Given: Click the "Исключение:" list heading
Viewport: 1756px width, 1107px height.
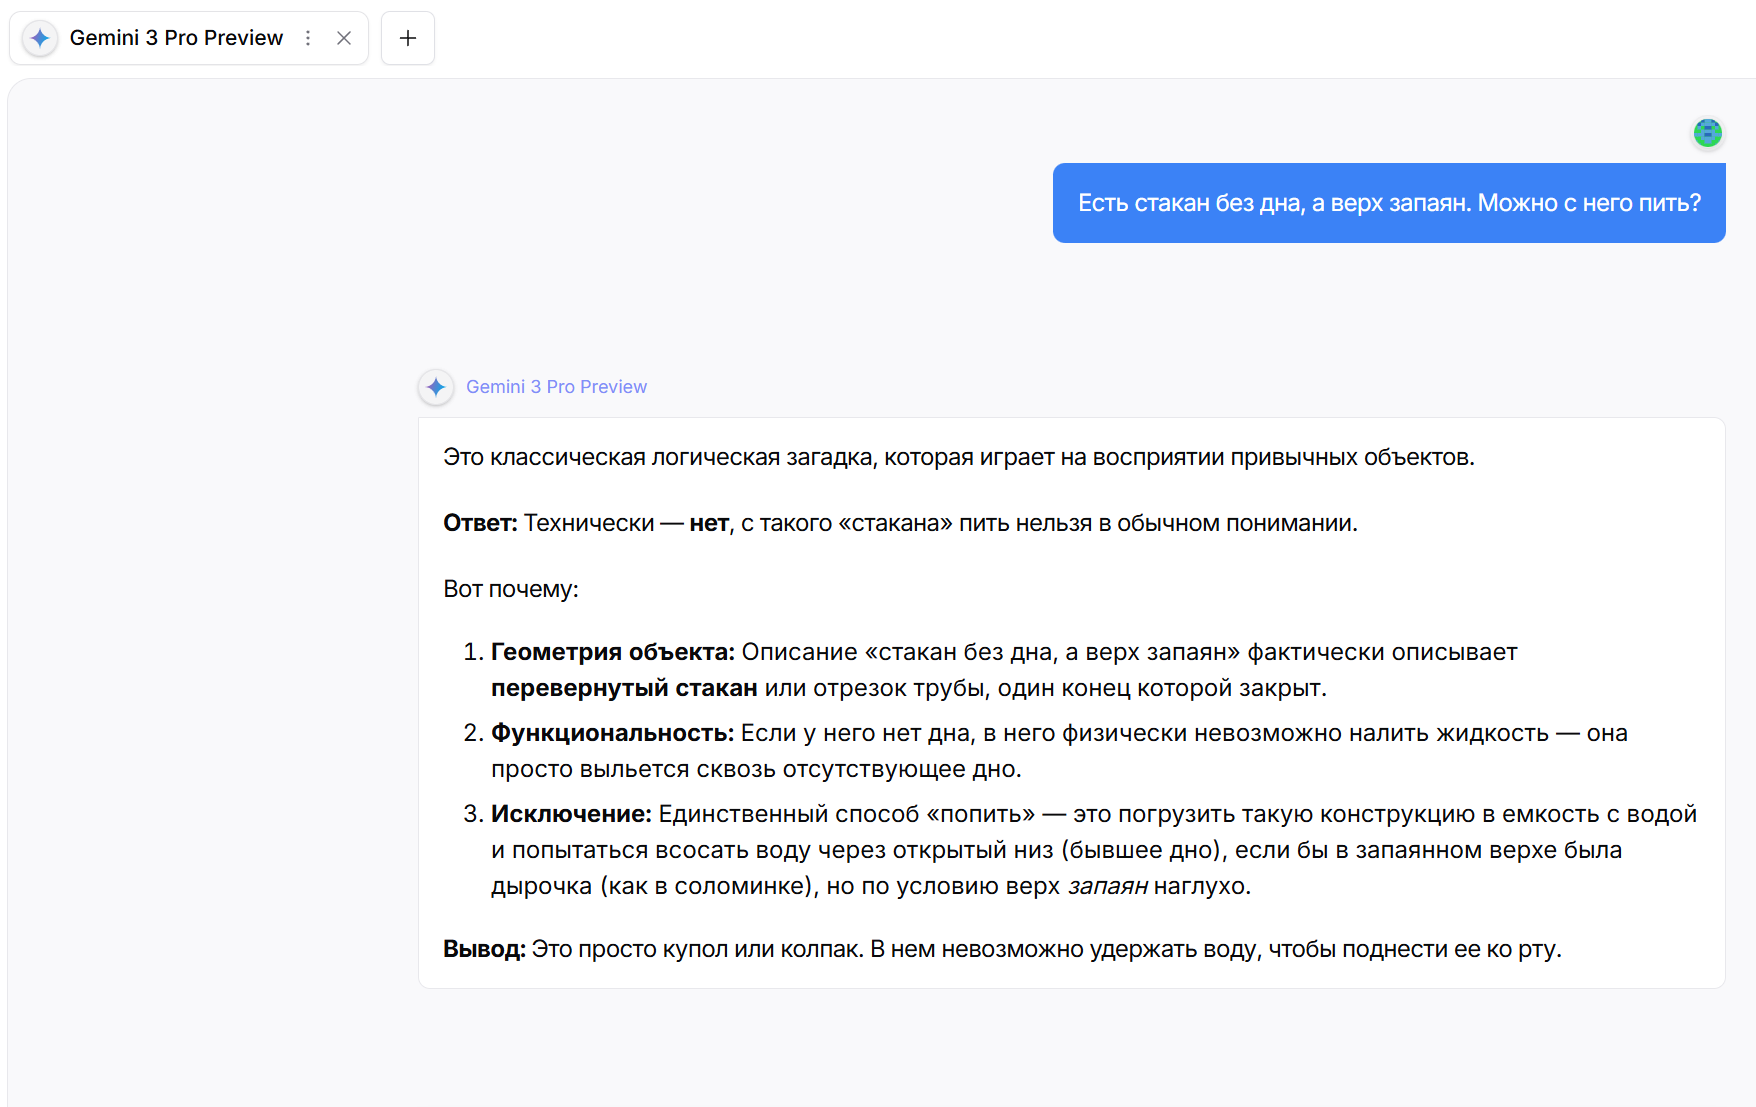Looking at the screenshot, I should (571, 814).
